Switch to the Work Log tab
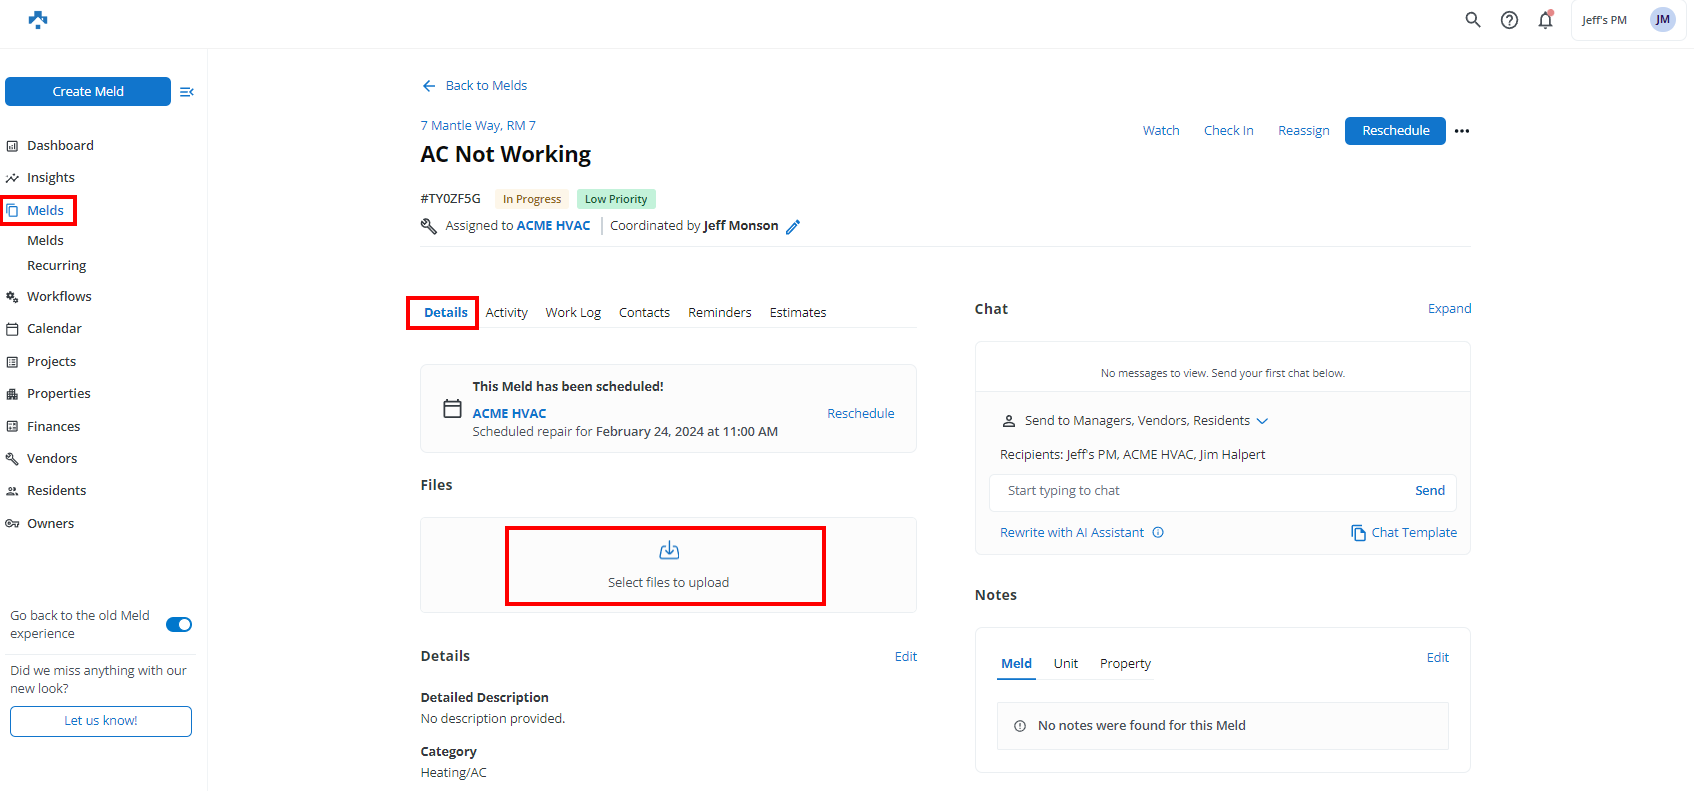This screenshot has height=791, width=1694. point(573,313)
